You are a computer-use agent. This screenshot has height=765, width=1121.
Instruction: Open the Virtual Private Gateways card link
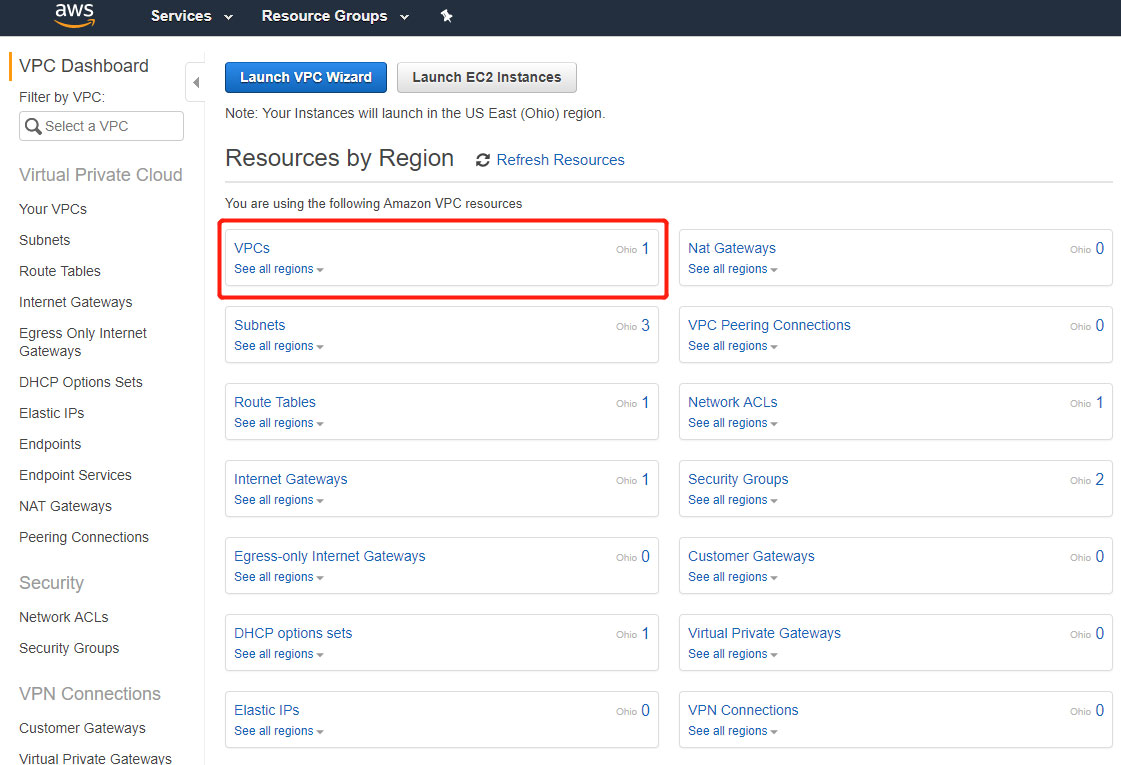(764, 633)
